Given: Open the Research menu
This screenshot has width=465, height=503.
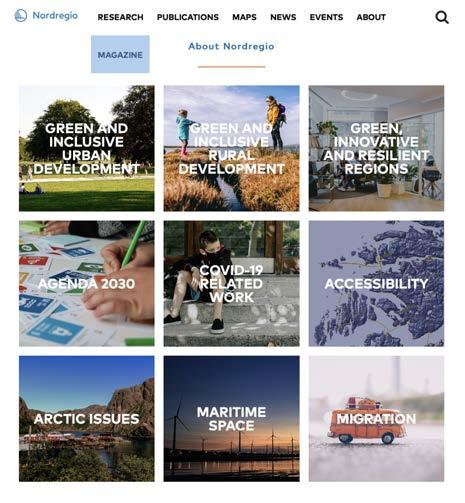Looking at the screenshot, I should [120, 17].
